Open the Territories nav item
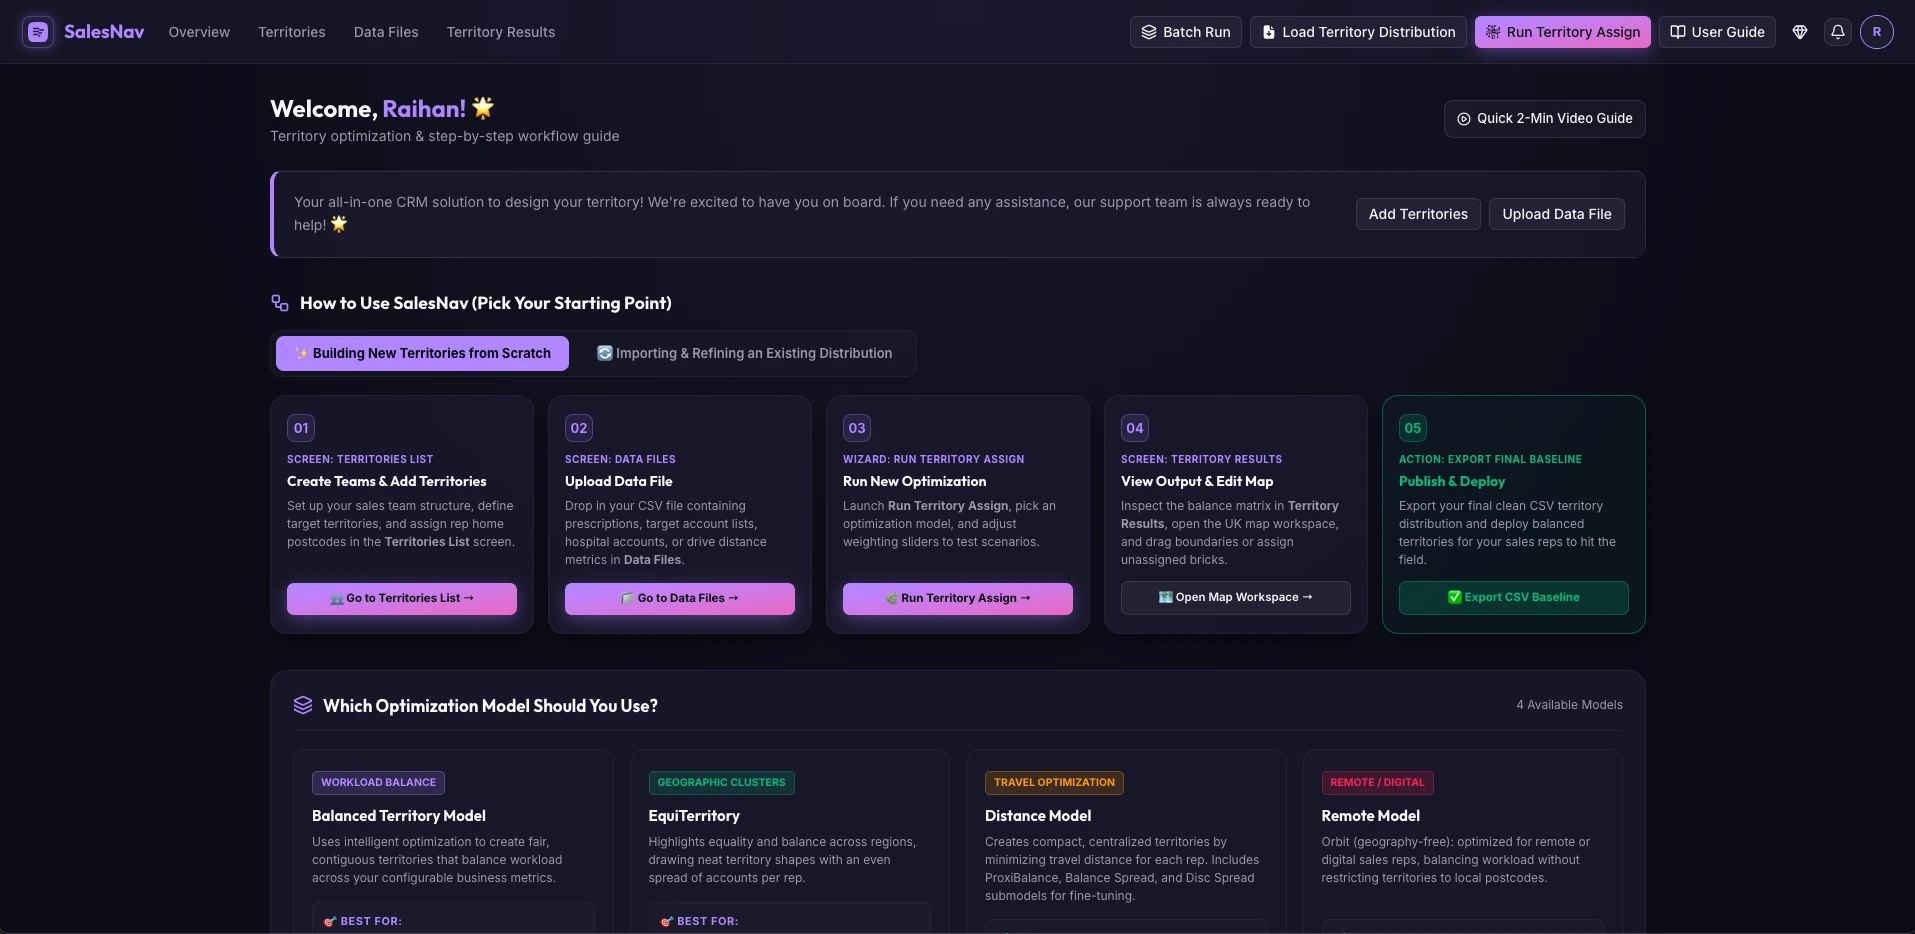Screen dimensions: 1915x934 point(292,32)
